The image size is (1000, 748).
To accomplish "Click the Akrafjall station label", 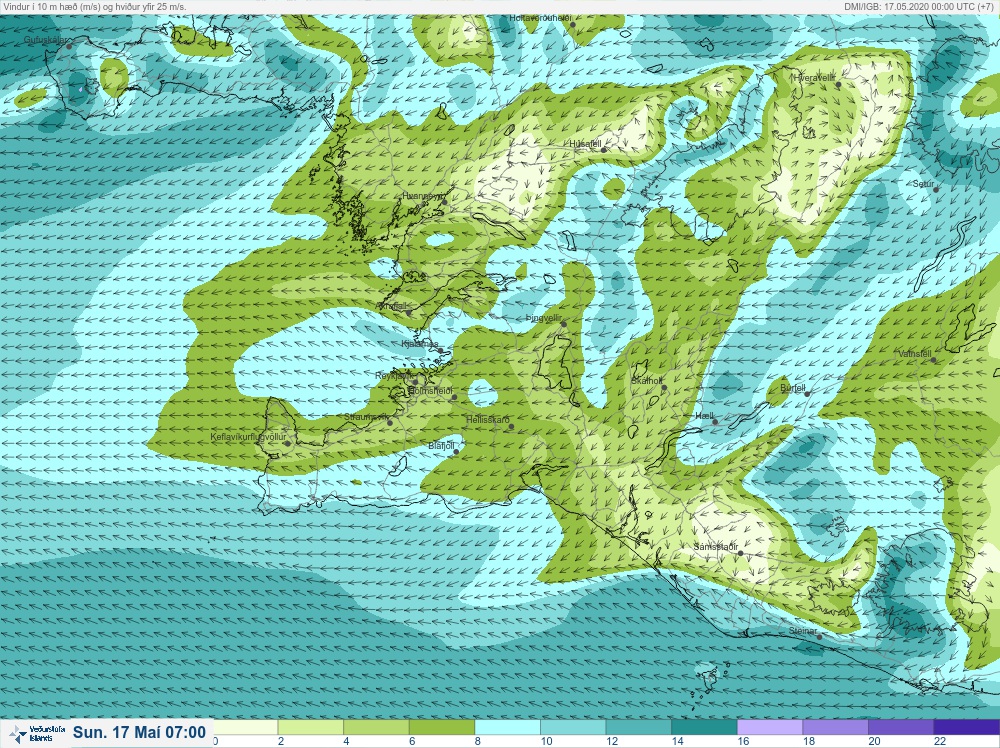I will (392, 306).
